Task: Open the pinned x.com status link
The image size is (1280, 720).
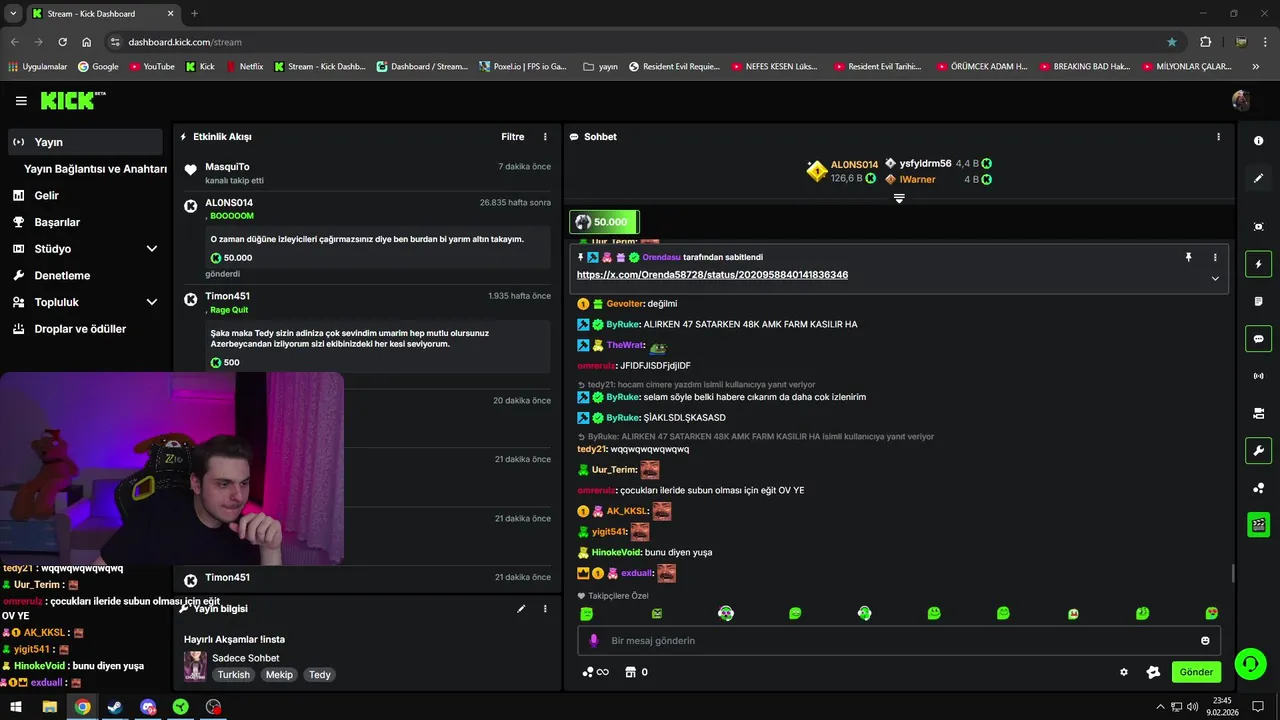Action: pos(712,275)
